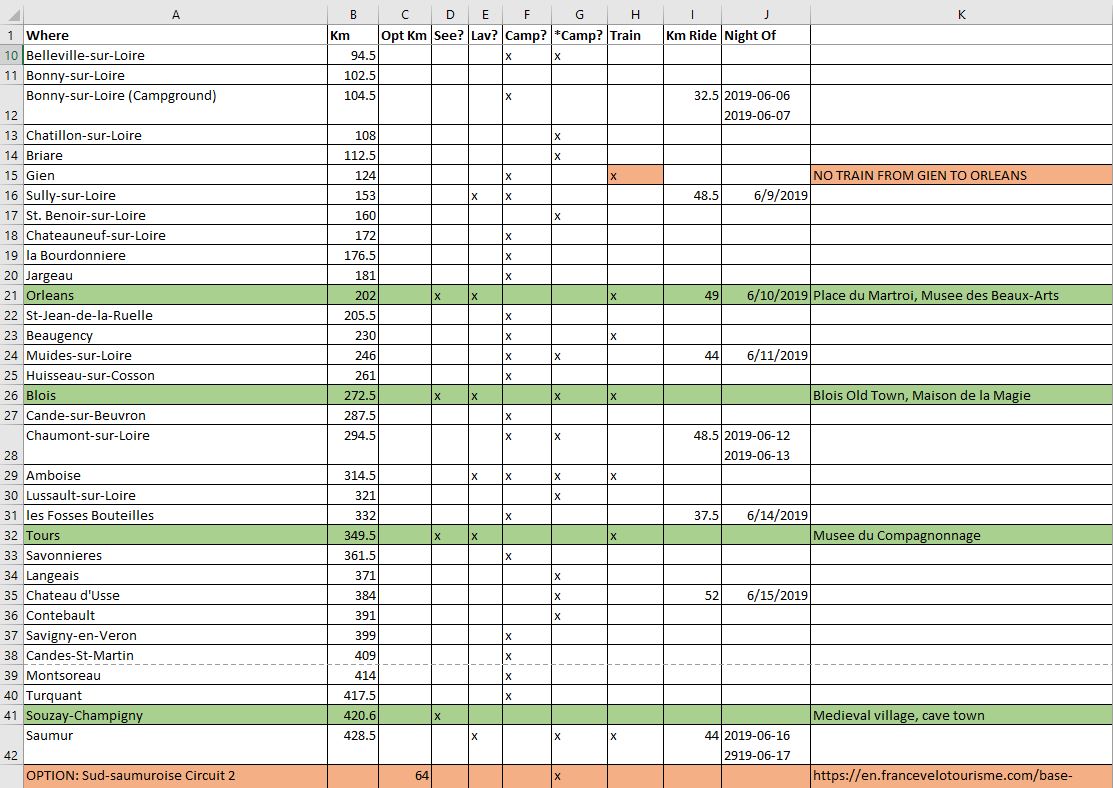Select the column H header
The height and width of the screenshot is (788, 1113).
[x=635, y=14]
